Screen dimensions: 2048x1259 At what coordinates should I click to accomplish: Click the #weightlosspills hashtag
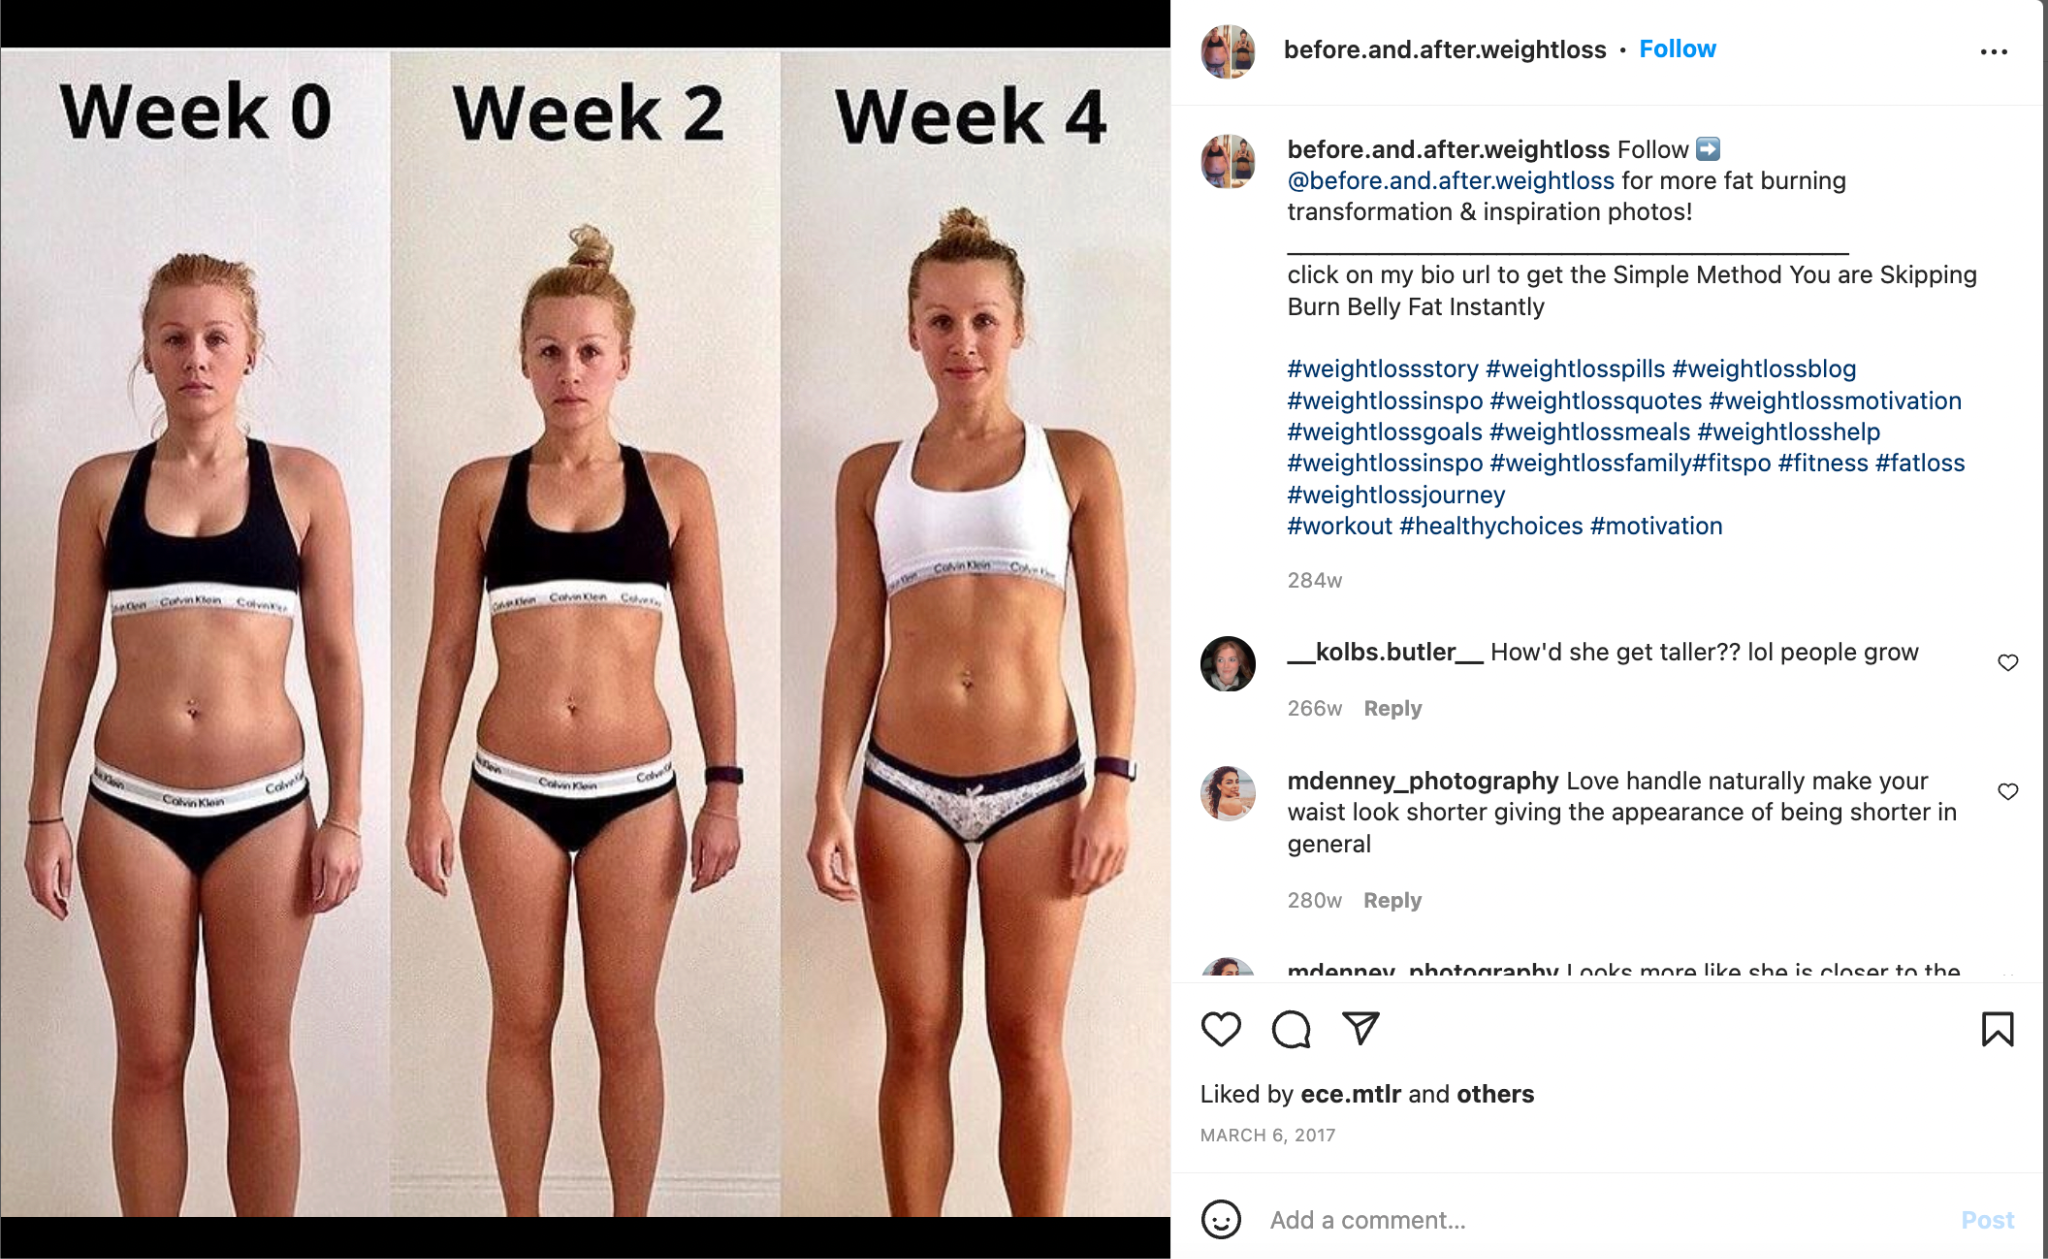pos(1575,369)
